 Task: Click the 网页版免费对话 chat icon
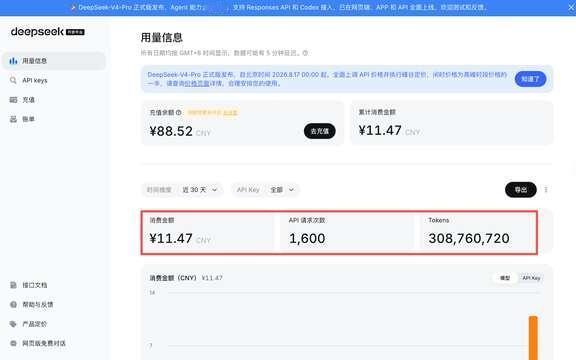point(13,343)
